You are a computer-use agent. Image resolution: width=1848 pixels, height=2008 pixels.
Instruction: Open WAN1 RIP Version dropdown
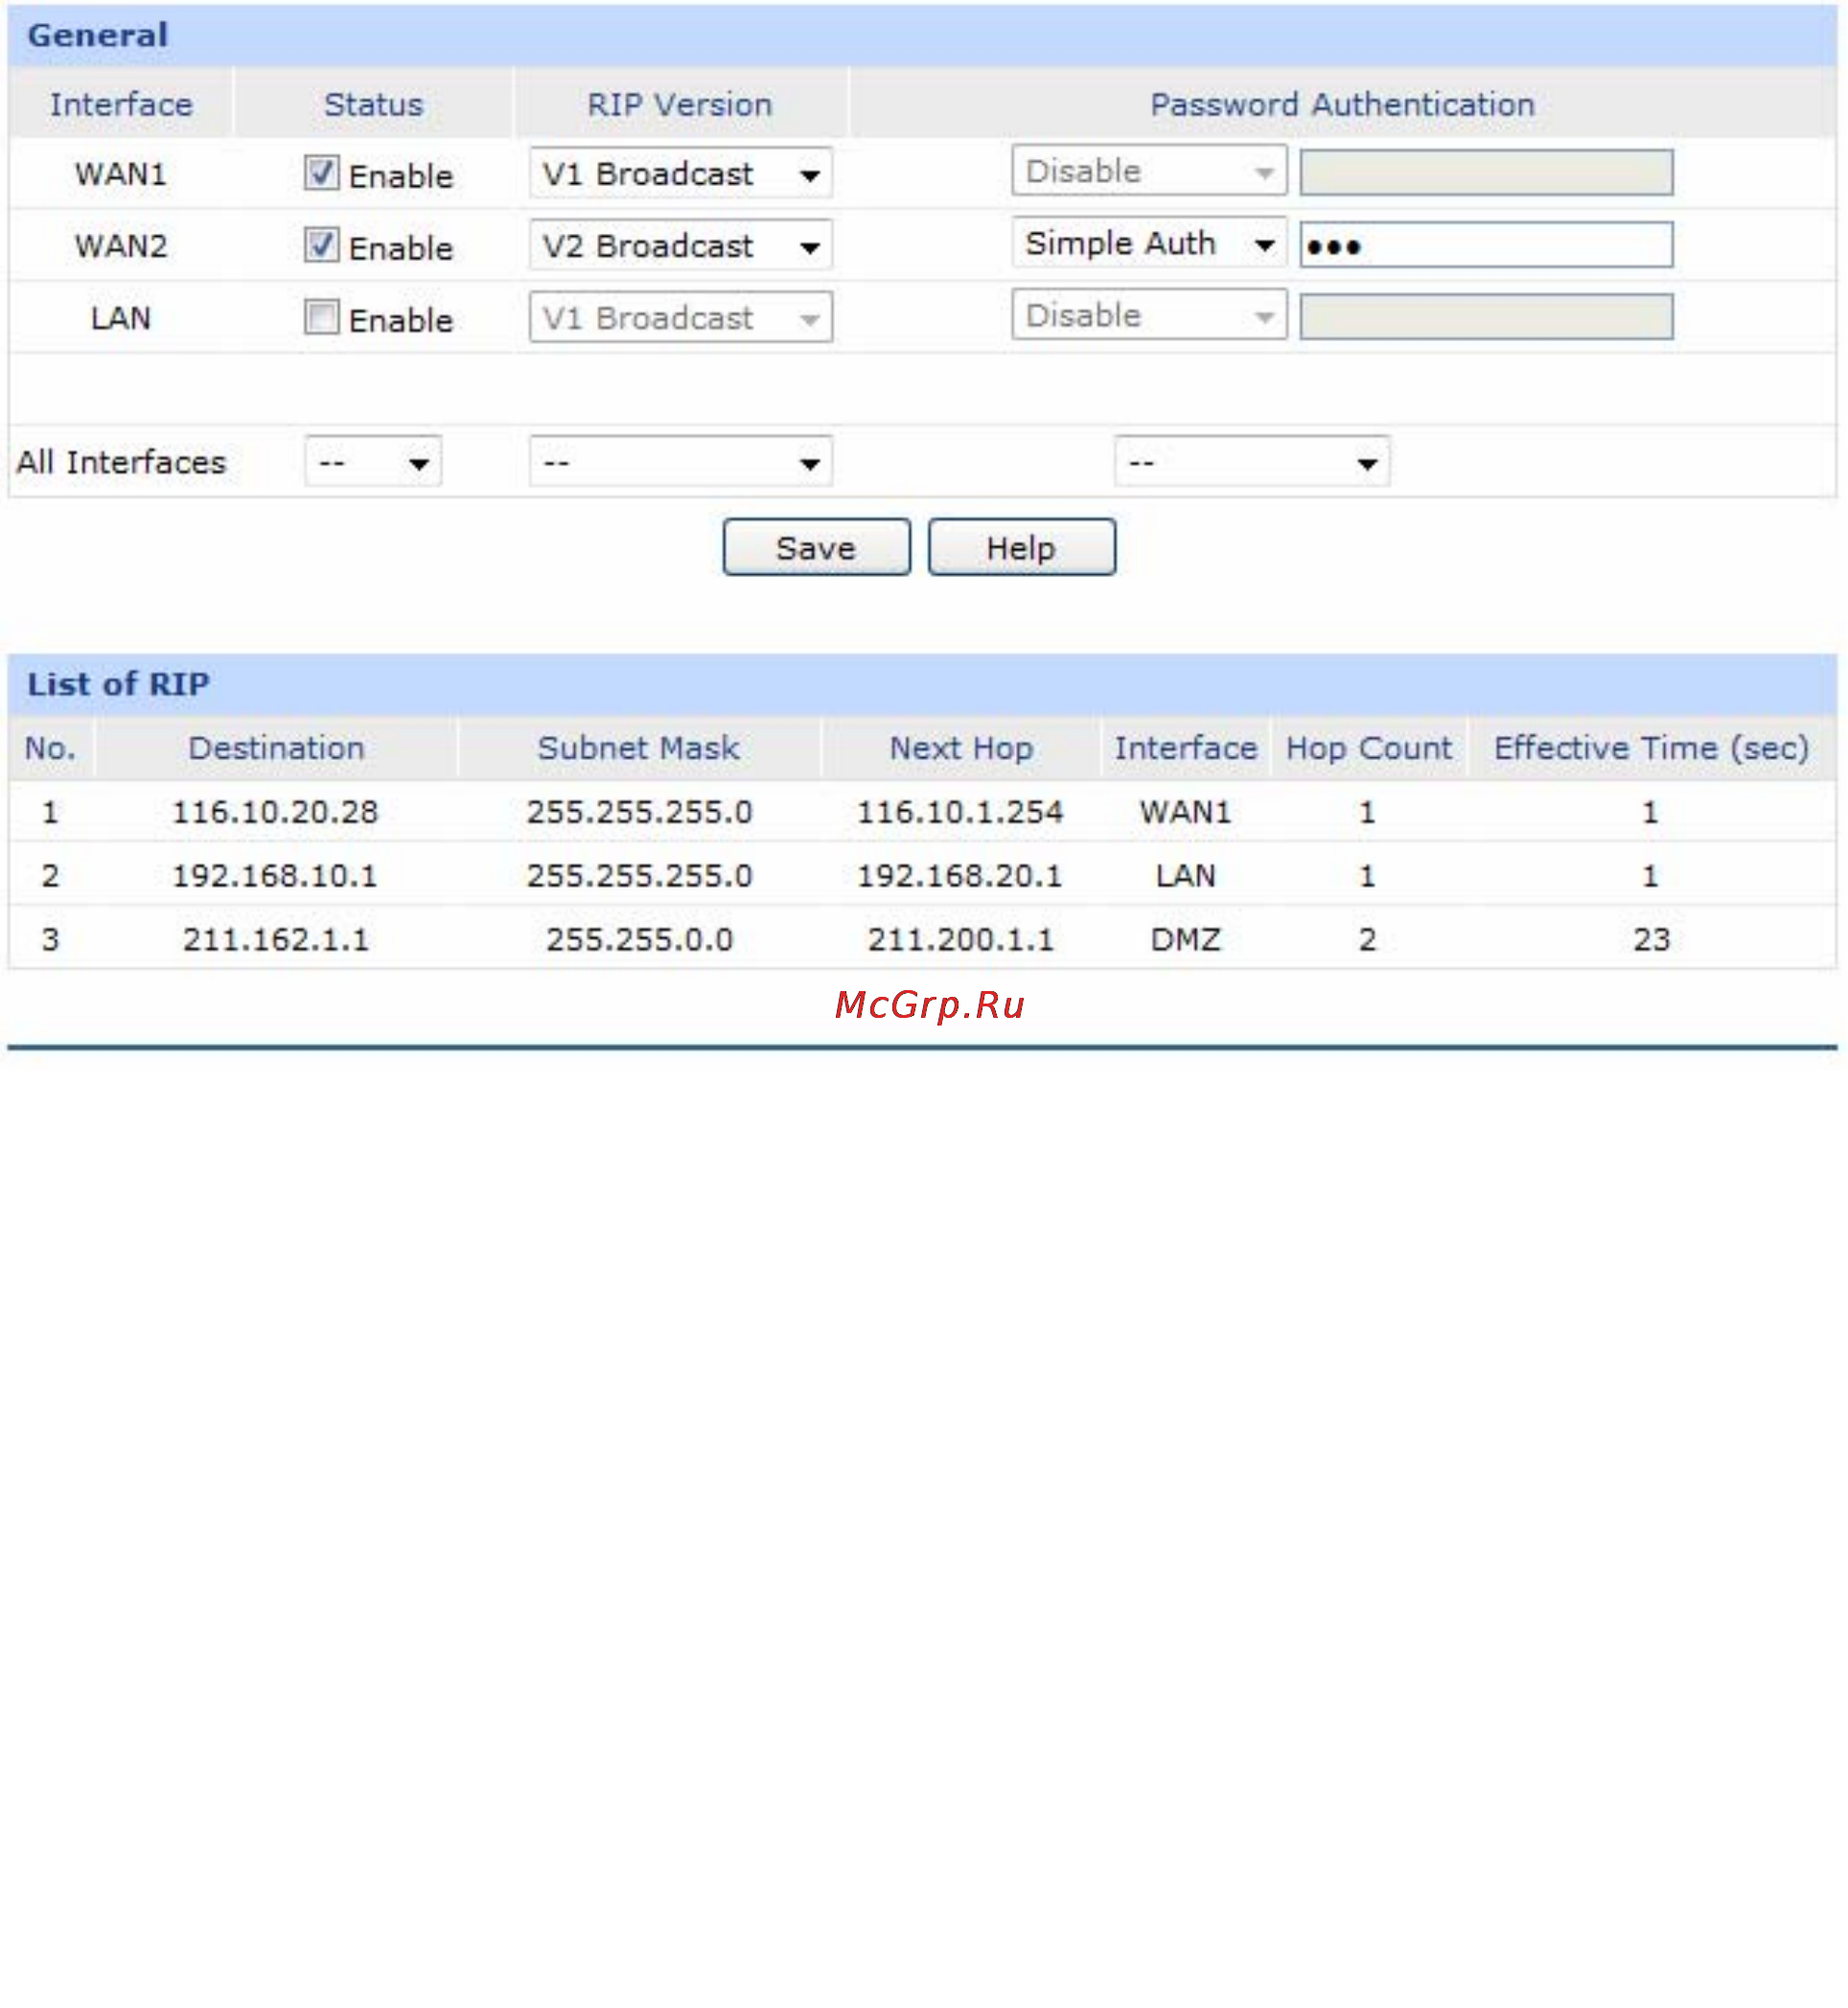pos(681,173)
